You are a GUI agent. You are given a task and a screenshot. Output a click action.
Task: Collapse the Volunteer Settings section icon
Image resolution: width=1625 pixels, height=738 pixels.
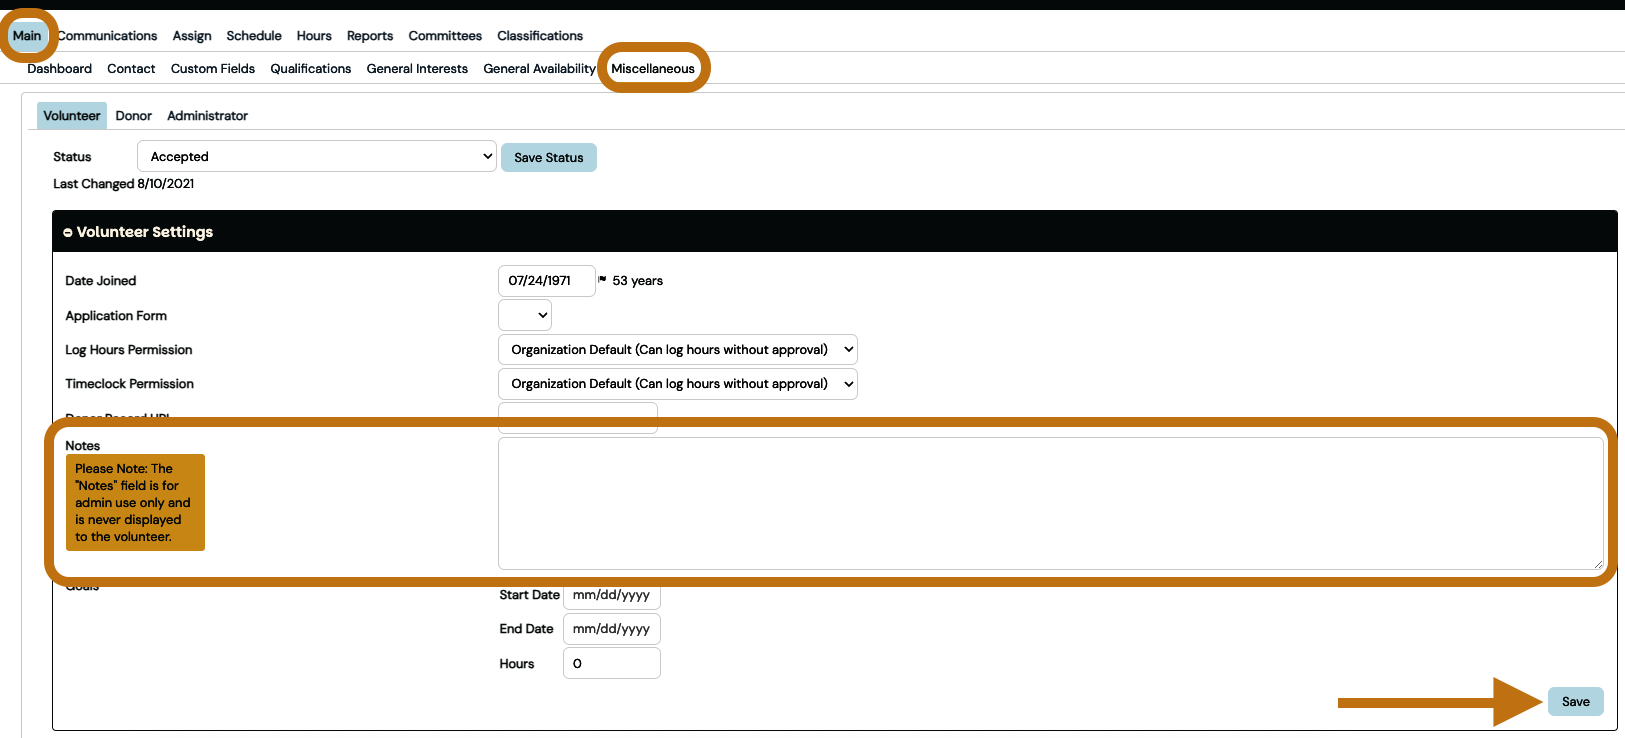click(68, 232)
